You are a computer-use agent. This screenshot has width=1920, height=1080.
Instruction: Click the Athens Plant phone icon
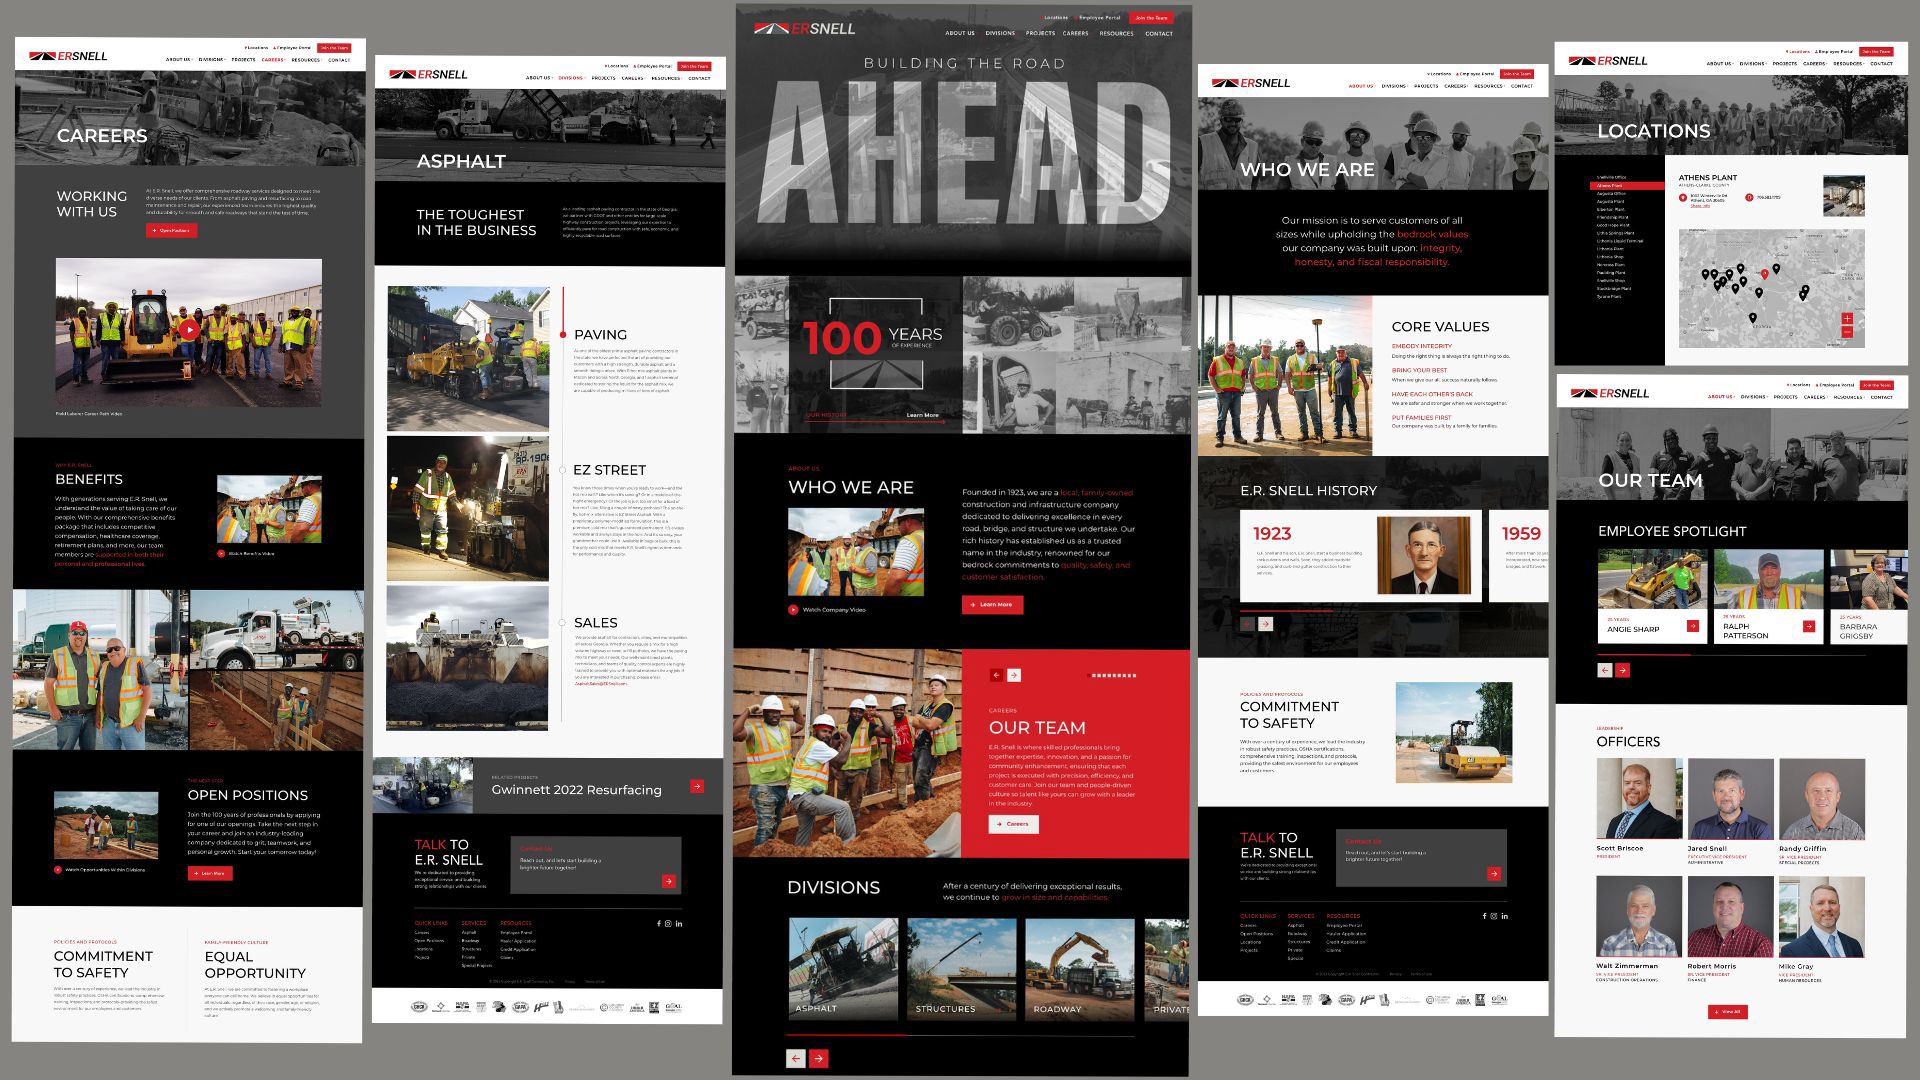point(1749,197)
